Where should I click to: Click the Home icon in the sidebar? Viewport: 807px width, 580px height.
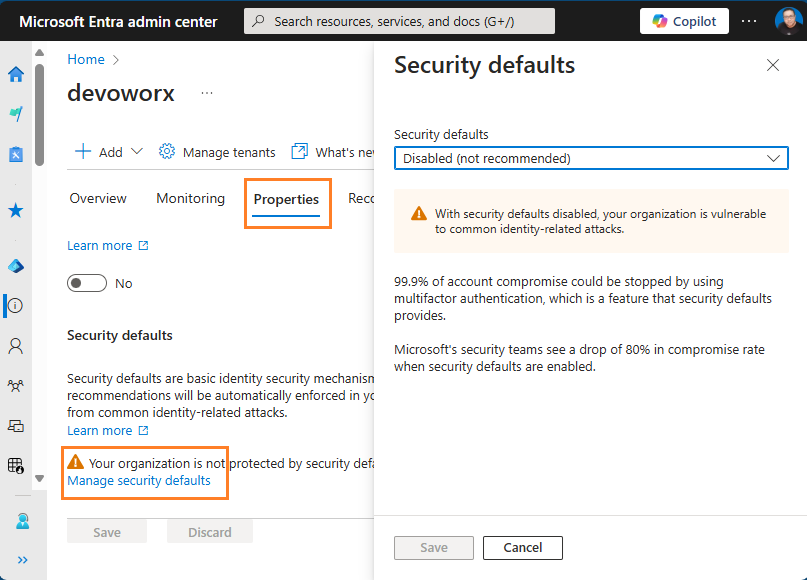point(16,74)
